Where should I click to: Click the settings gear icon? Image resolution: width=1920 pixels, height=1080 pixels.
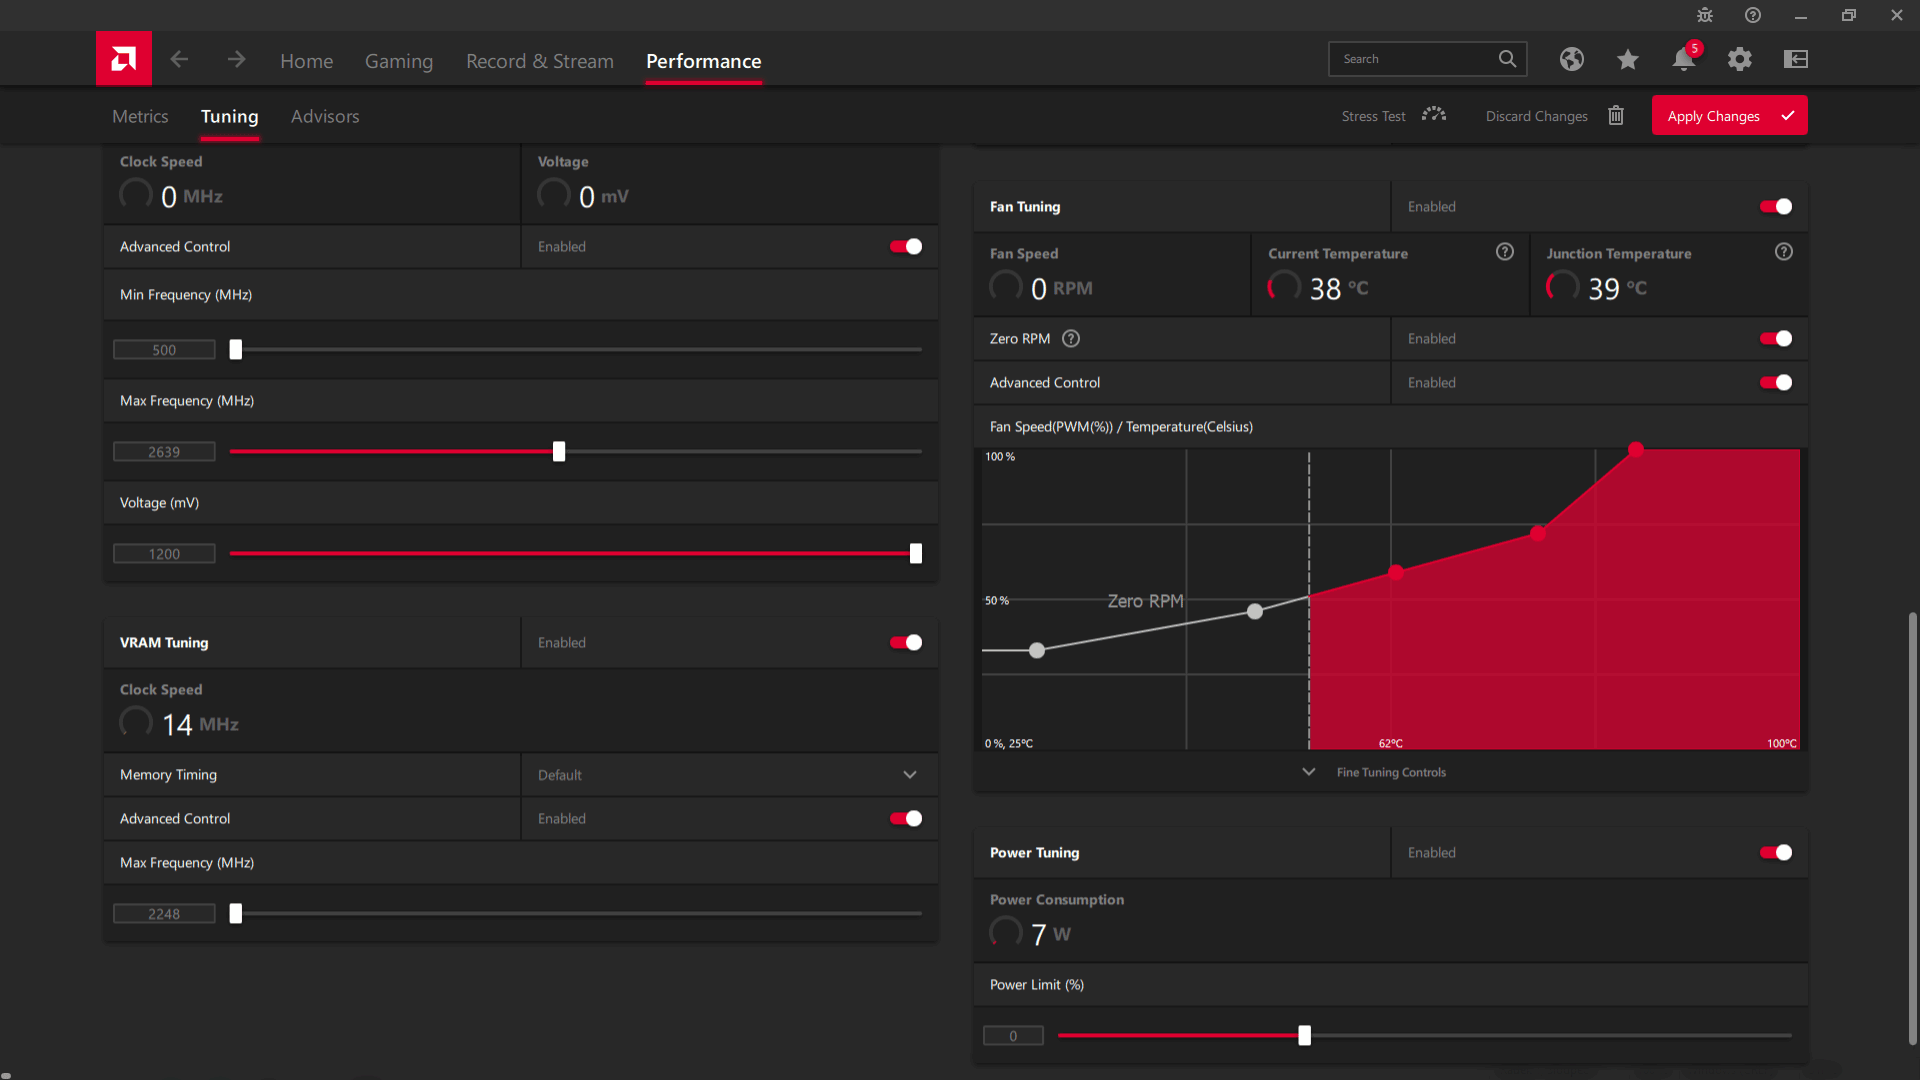[1741, 59]
